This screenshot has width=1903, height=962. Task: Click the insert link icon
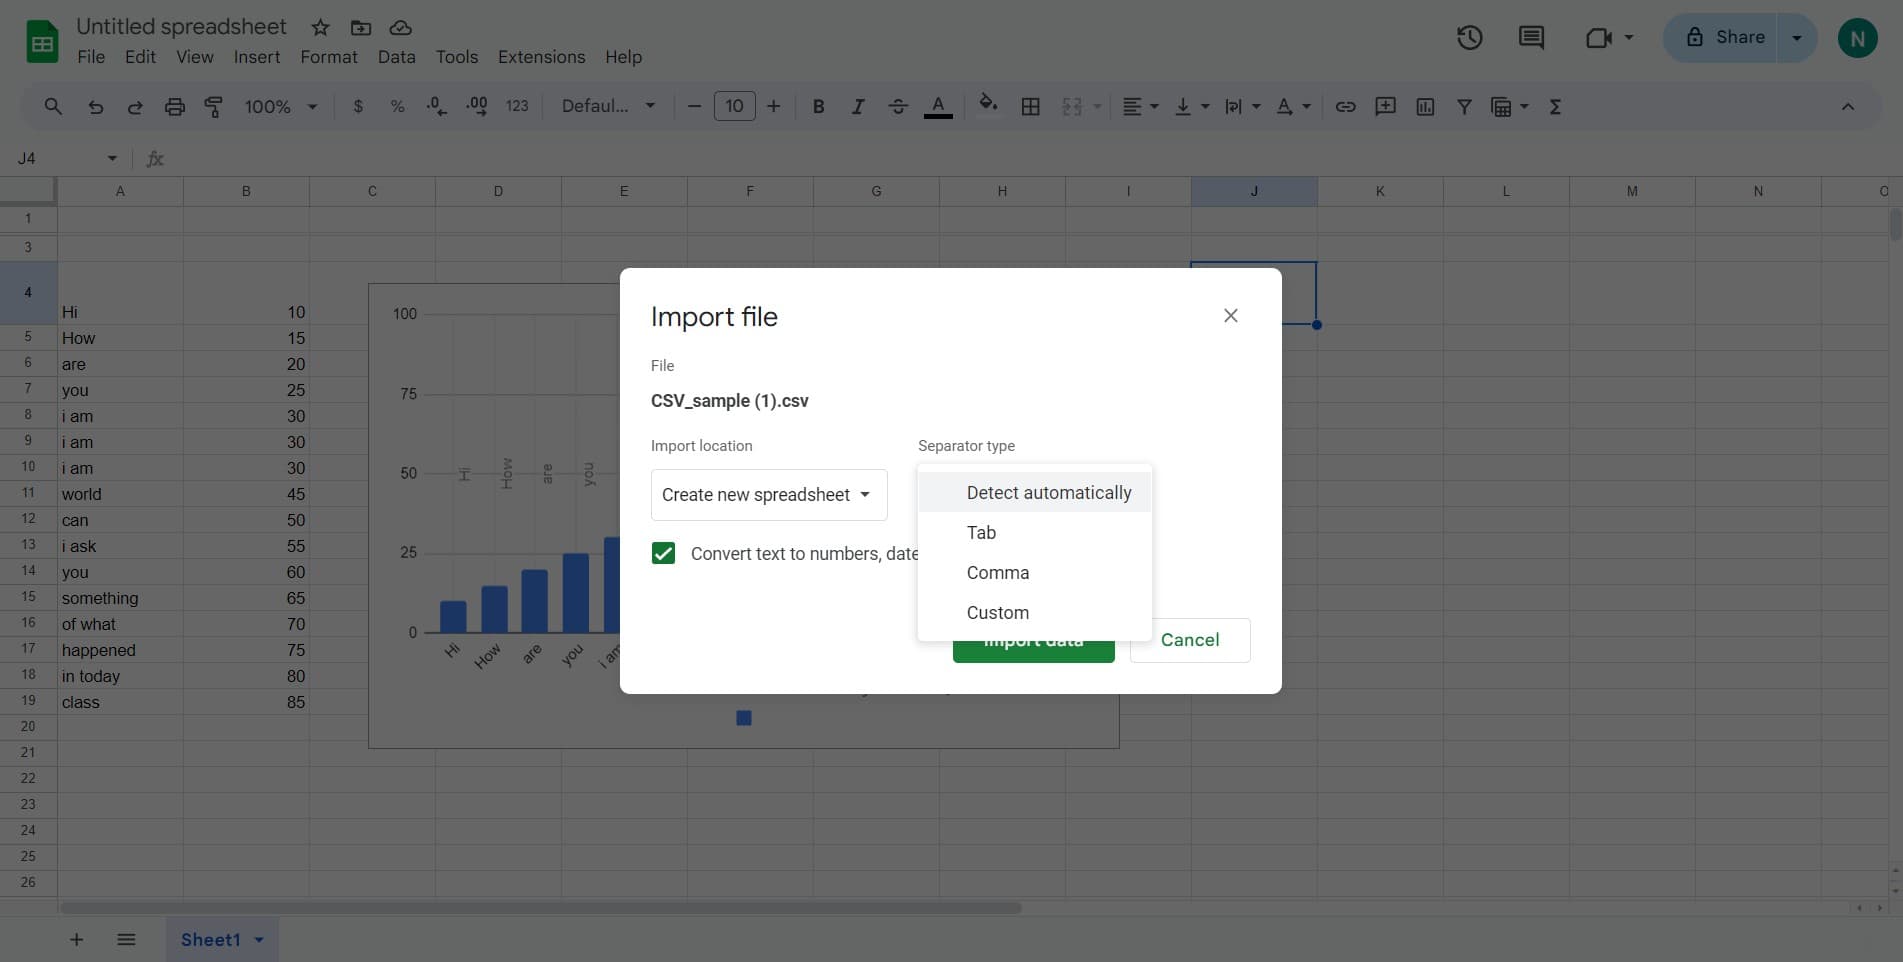1345,107
